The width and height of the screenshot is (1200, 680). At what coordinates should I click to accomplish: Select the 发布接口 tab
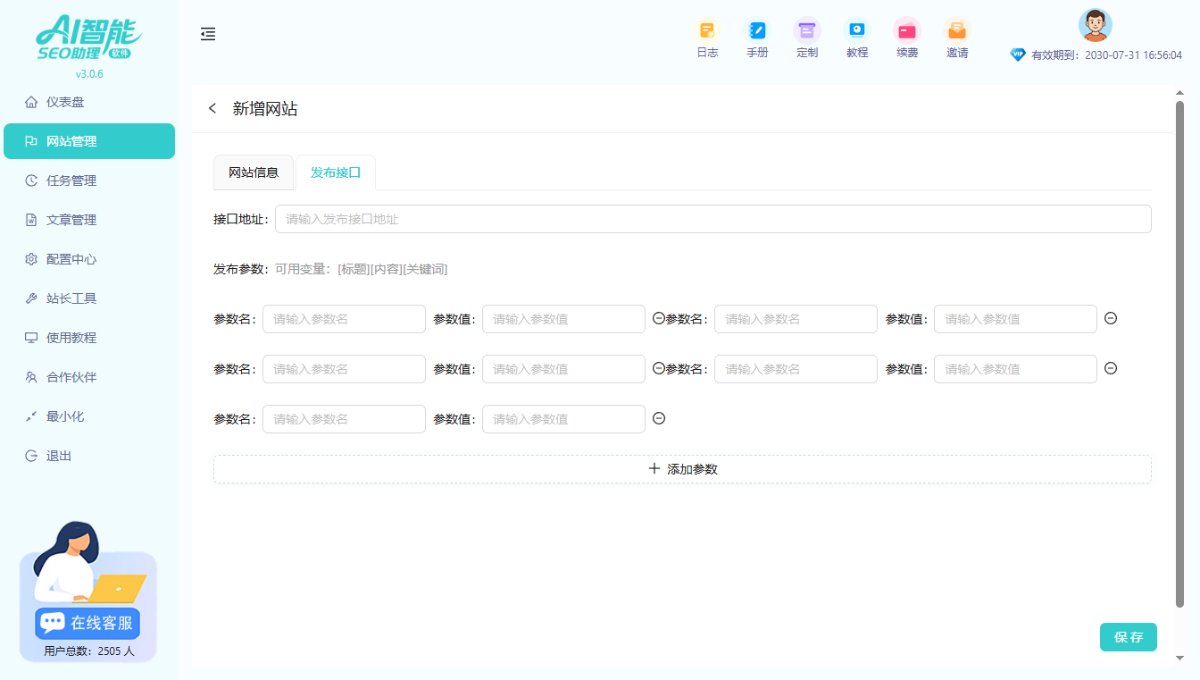point(335,173)
